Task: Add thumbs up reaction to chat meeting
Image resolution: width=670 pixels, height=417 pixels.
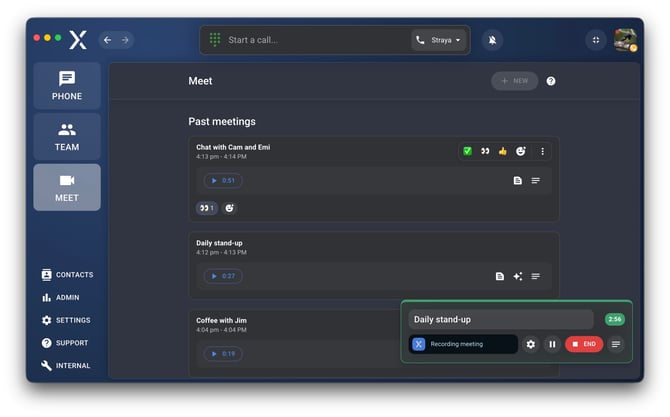Action: point(503,151)
